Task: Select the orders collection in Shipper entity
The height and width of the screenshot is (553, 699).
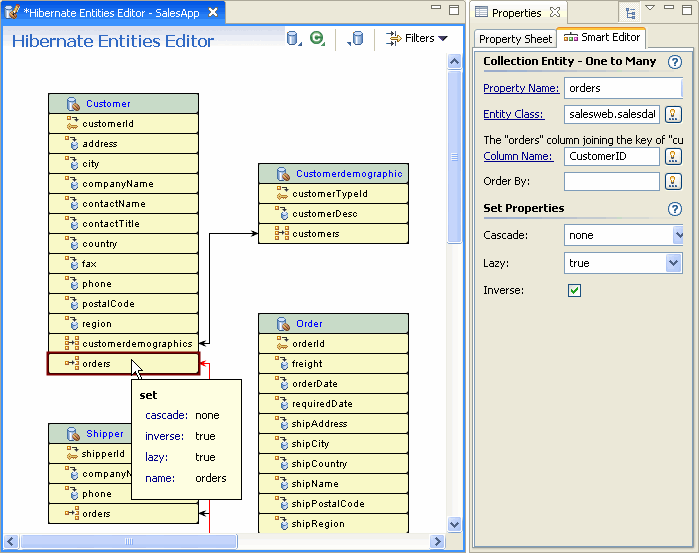Action: 123,514
